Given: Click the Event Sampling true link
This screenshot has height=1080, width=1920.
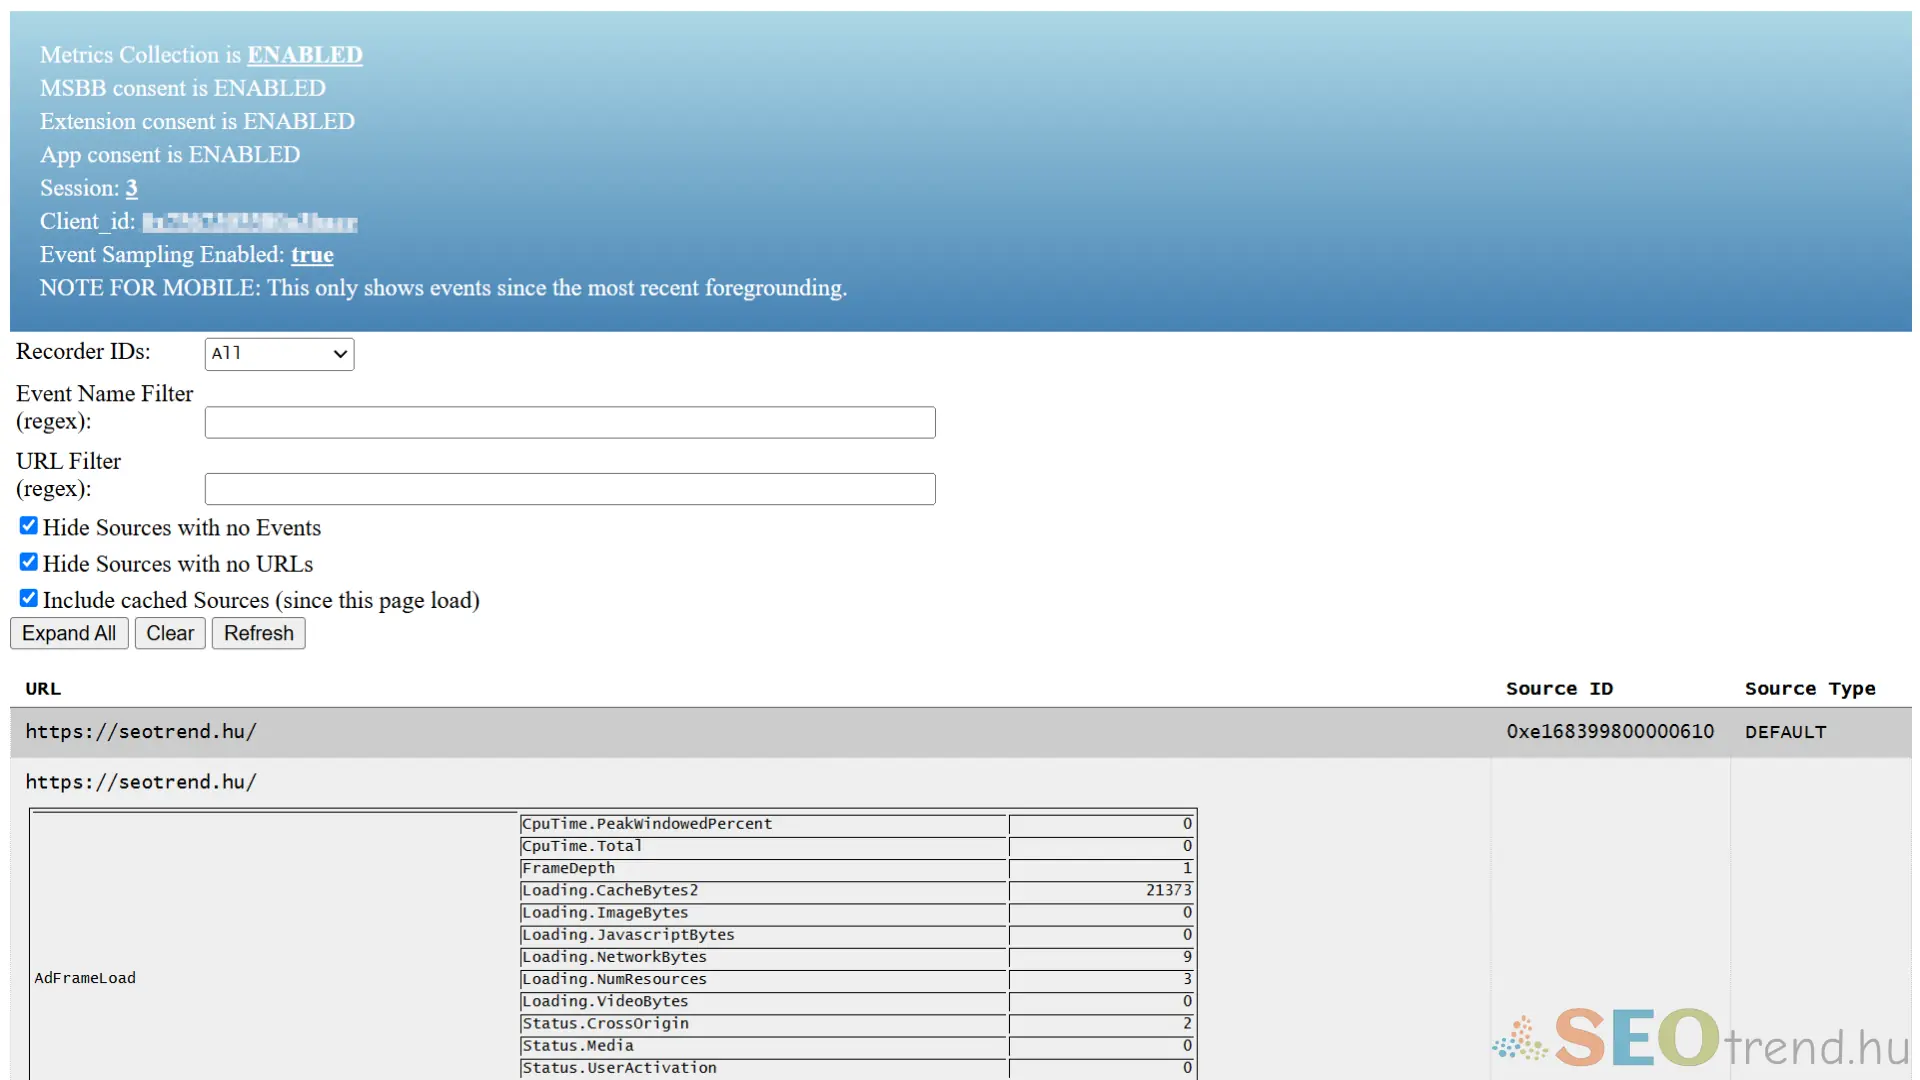Looking at the screenshot, I should point(312,255).
